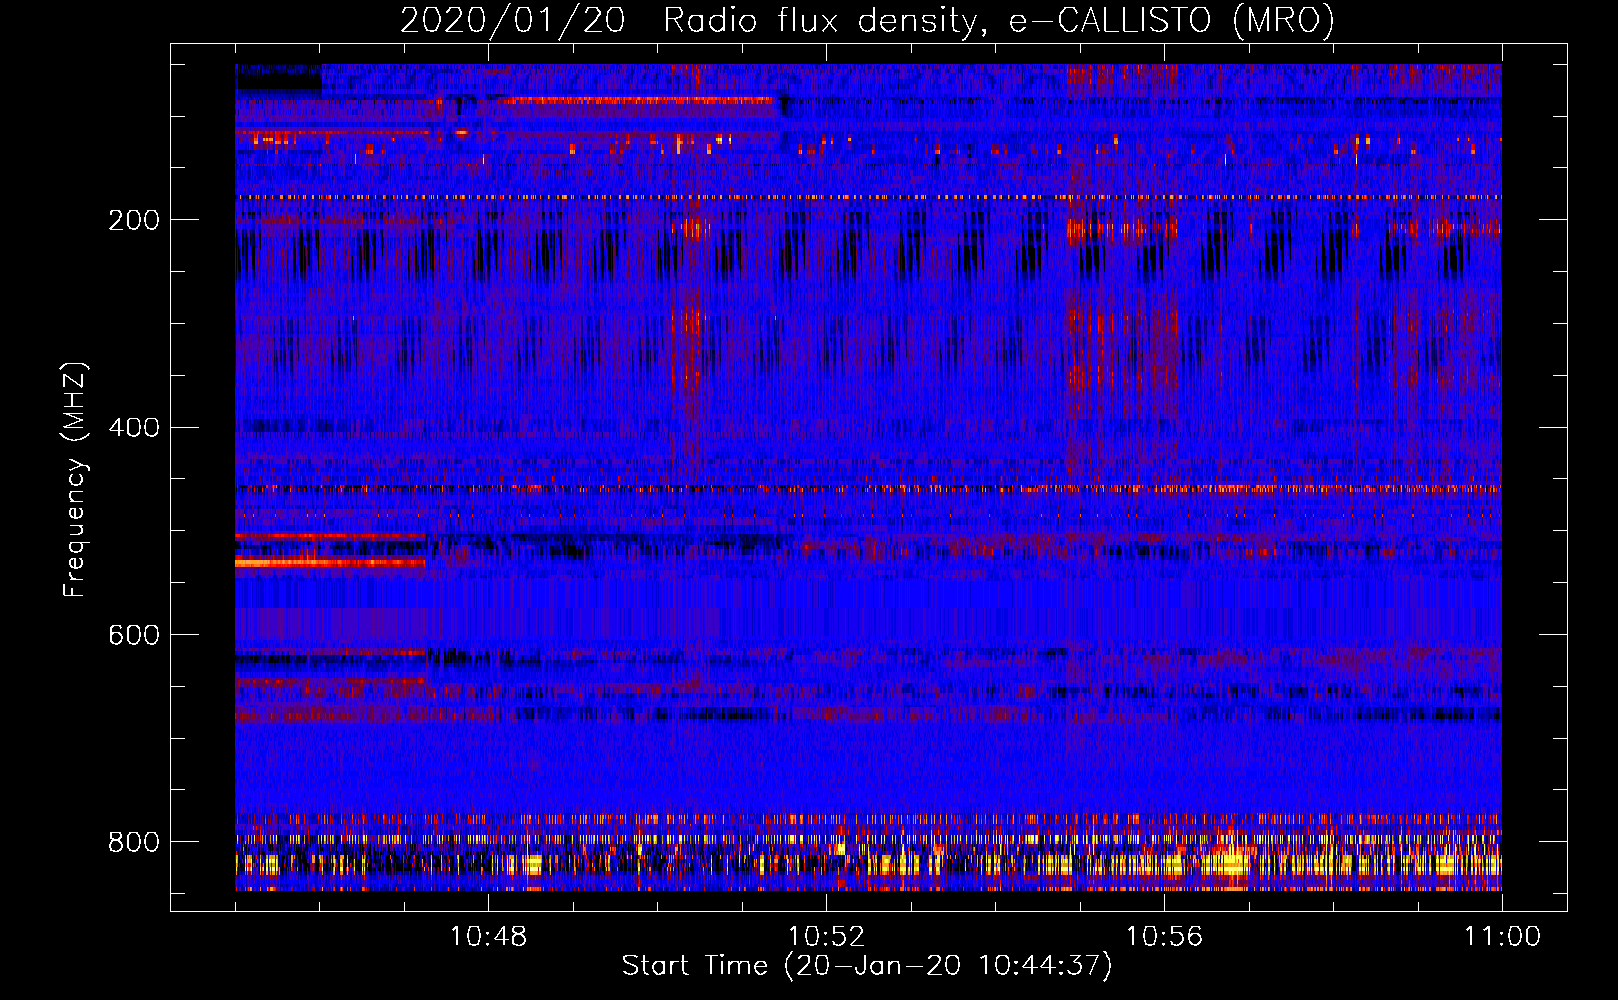Screen dimensions: 1618x1000
Task: Click the '10:52' time tick label
Action: [x=826, y=937]
